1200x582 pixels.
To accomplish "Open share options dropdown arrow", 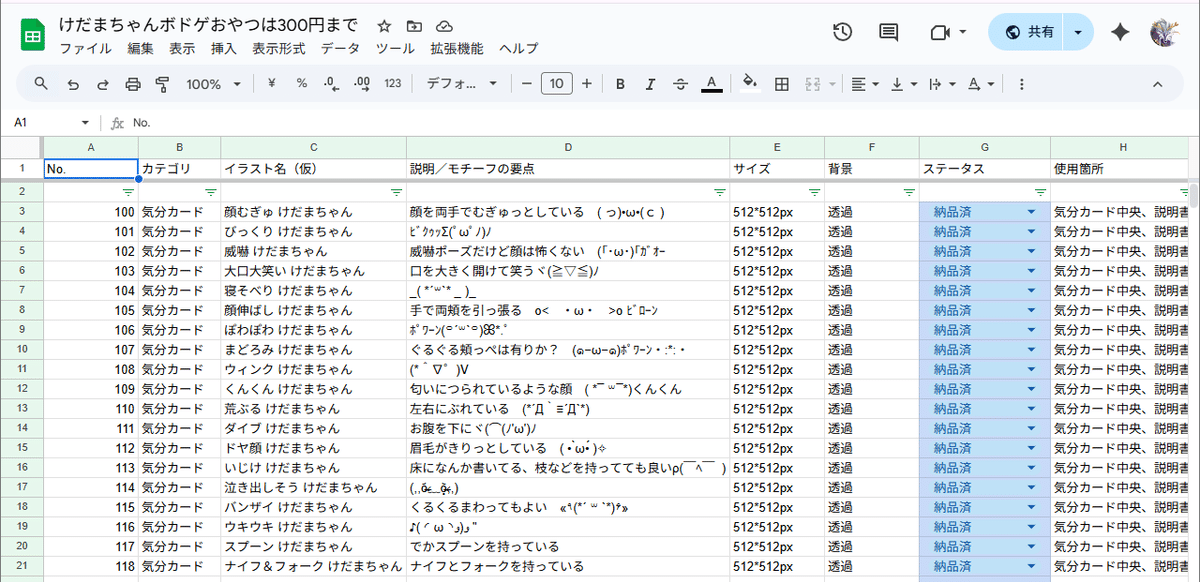I will click(1078, 32).
